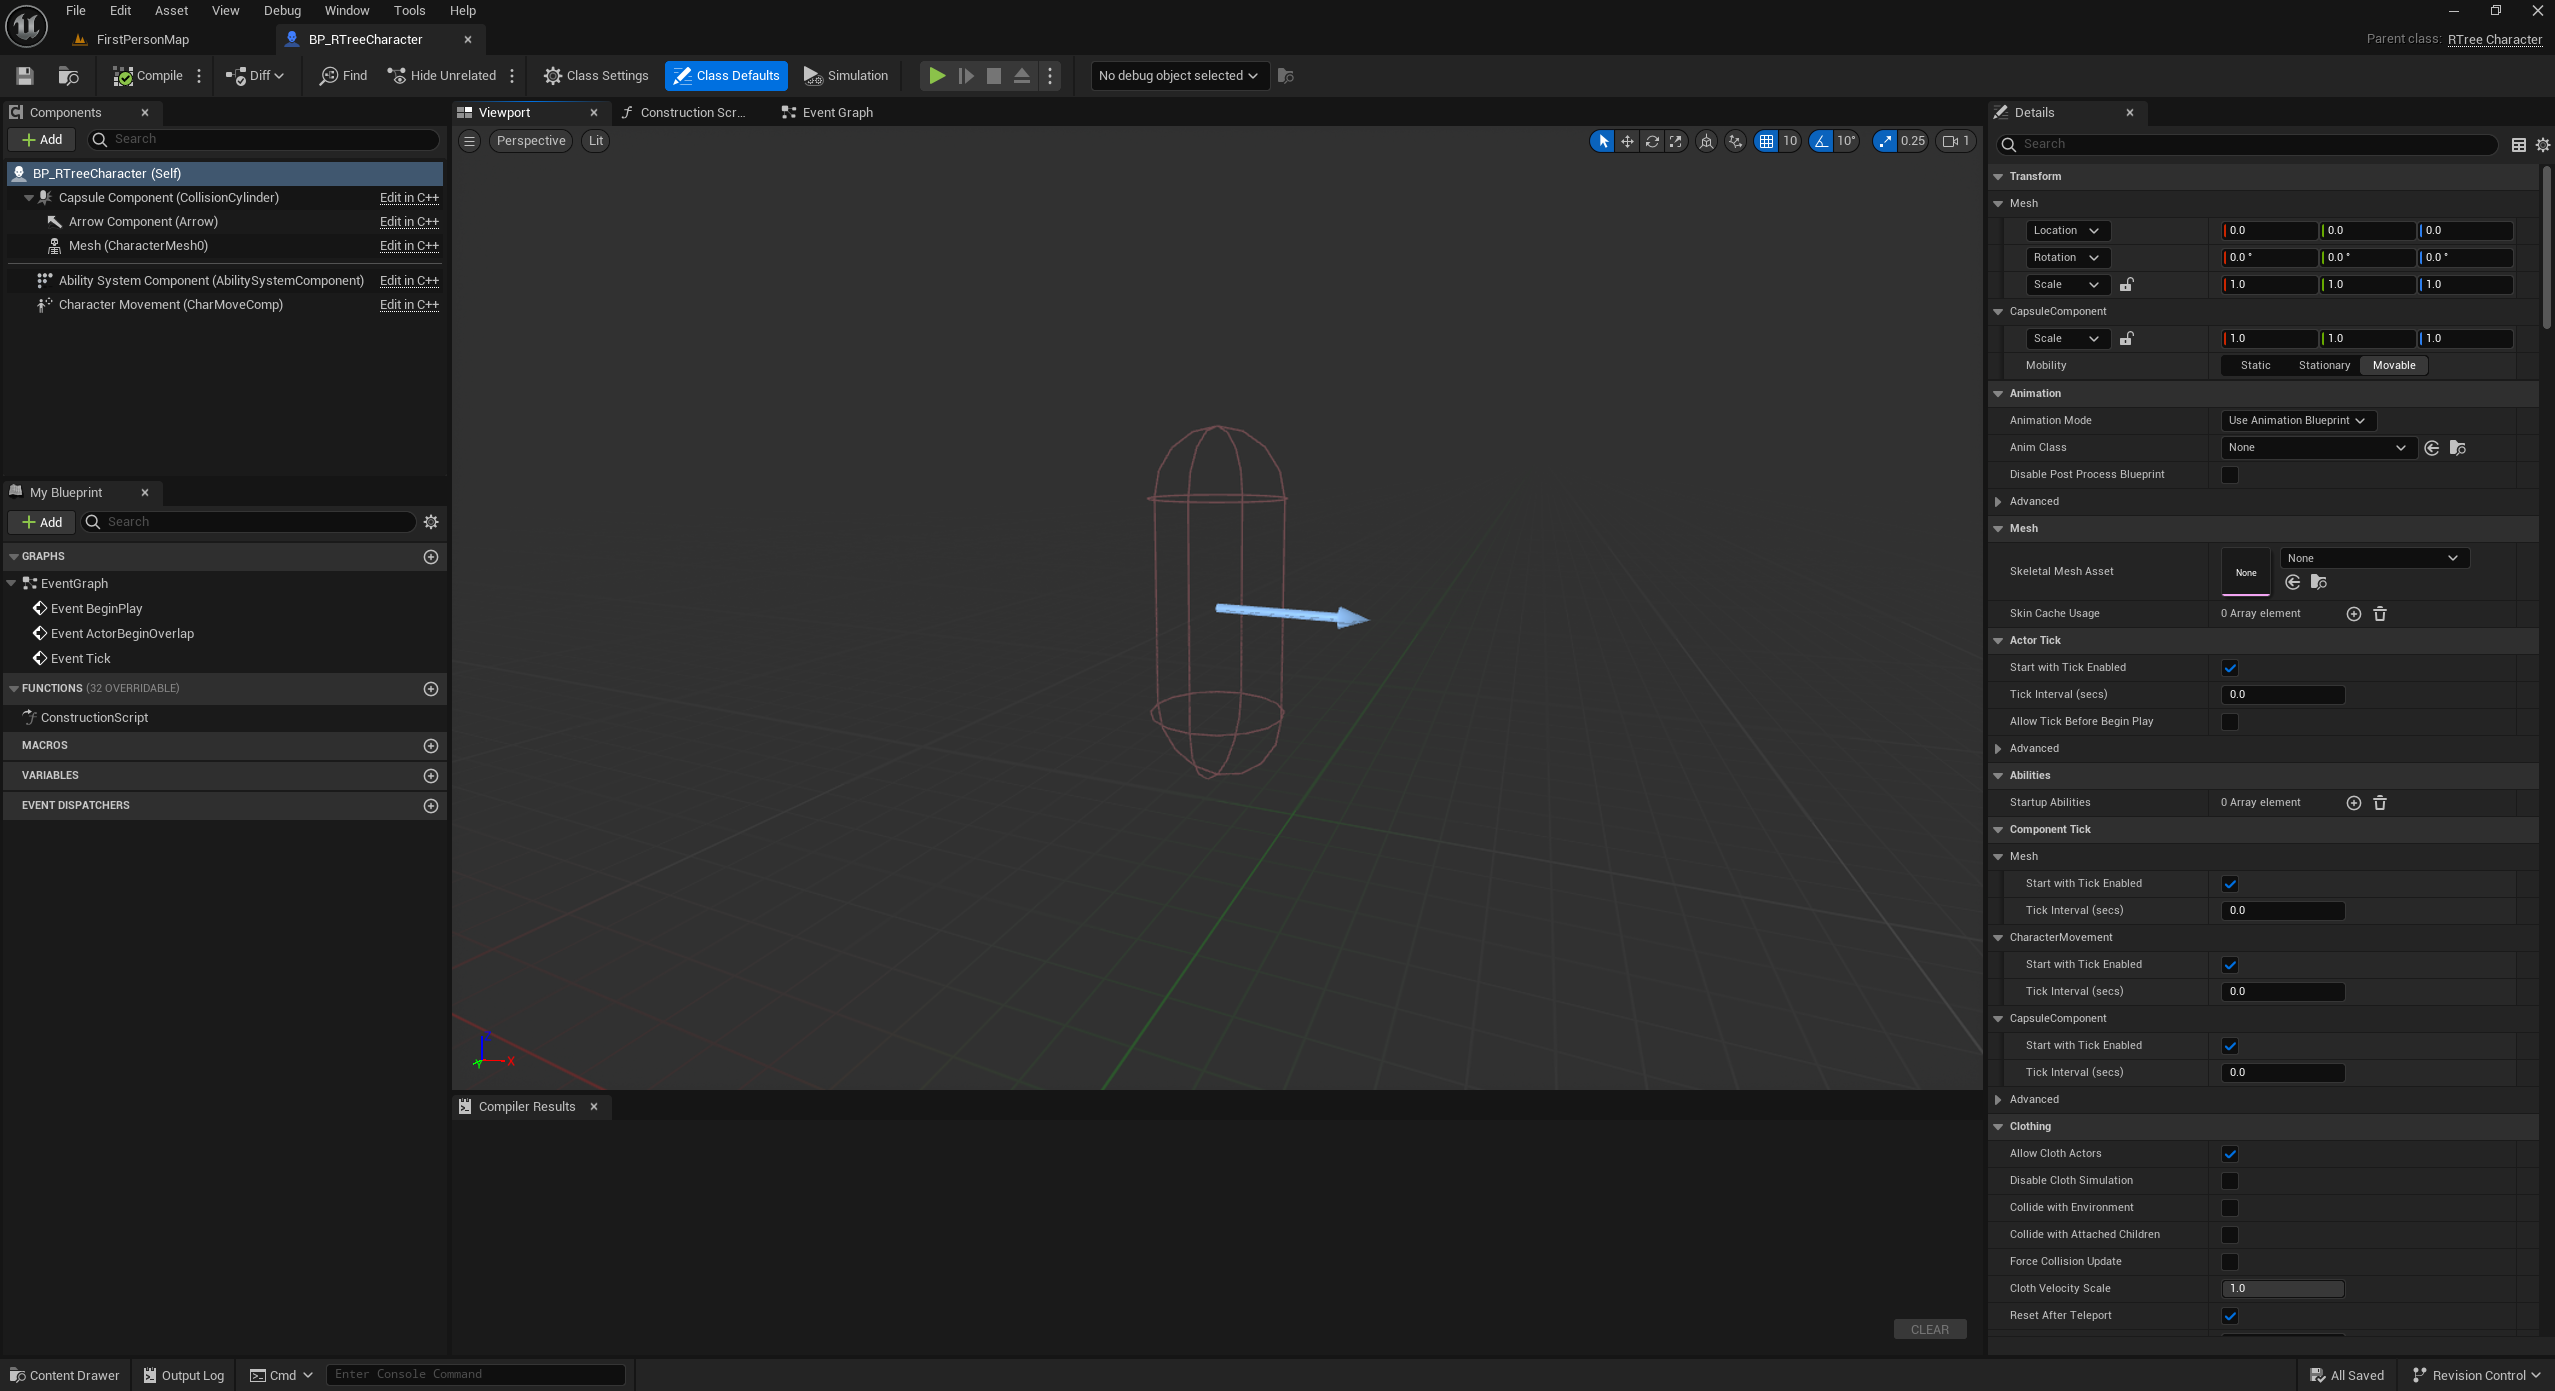Activate translate gizmo tool in viewport

pos(1627,141)
